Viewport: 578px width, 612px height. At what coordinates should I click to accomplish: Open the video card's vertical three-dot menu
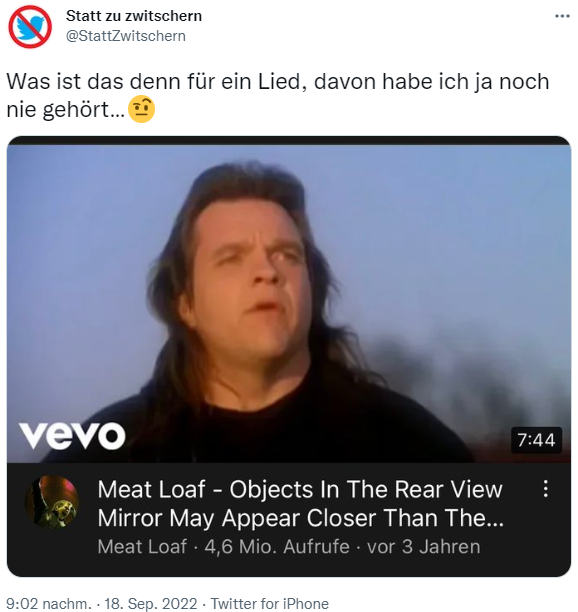pyautogui.click(x=546, y=488)
